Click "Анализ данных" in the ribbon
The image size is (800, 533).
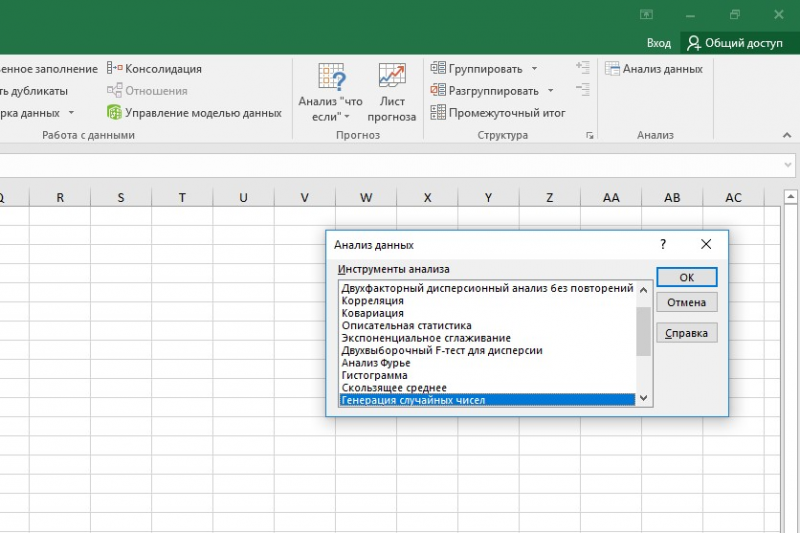click(654, 69)
